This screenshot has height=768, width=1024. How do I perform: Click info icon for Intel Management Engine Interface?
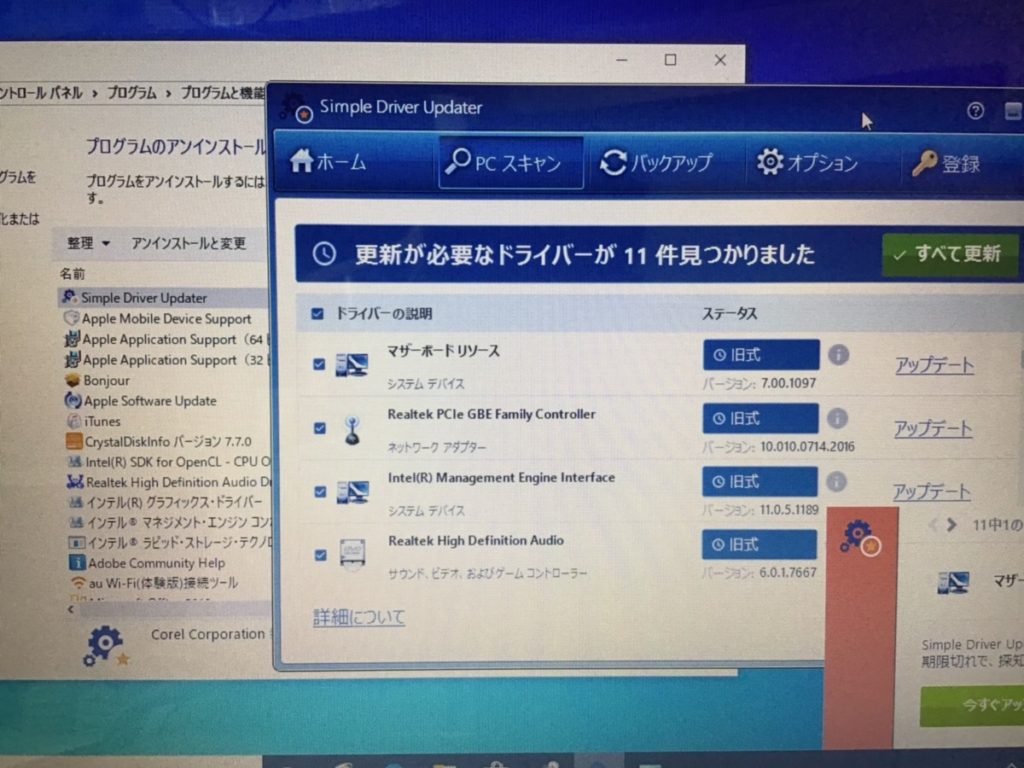(x=836, y=482)
